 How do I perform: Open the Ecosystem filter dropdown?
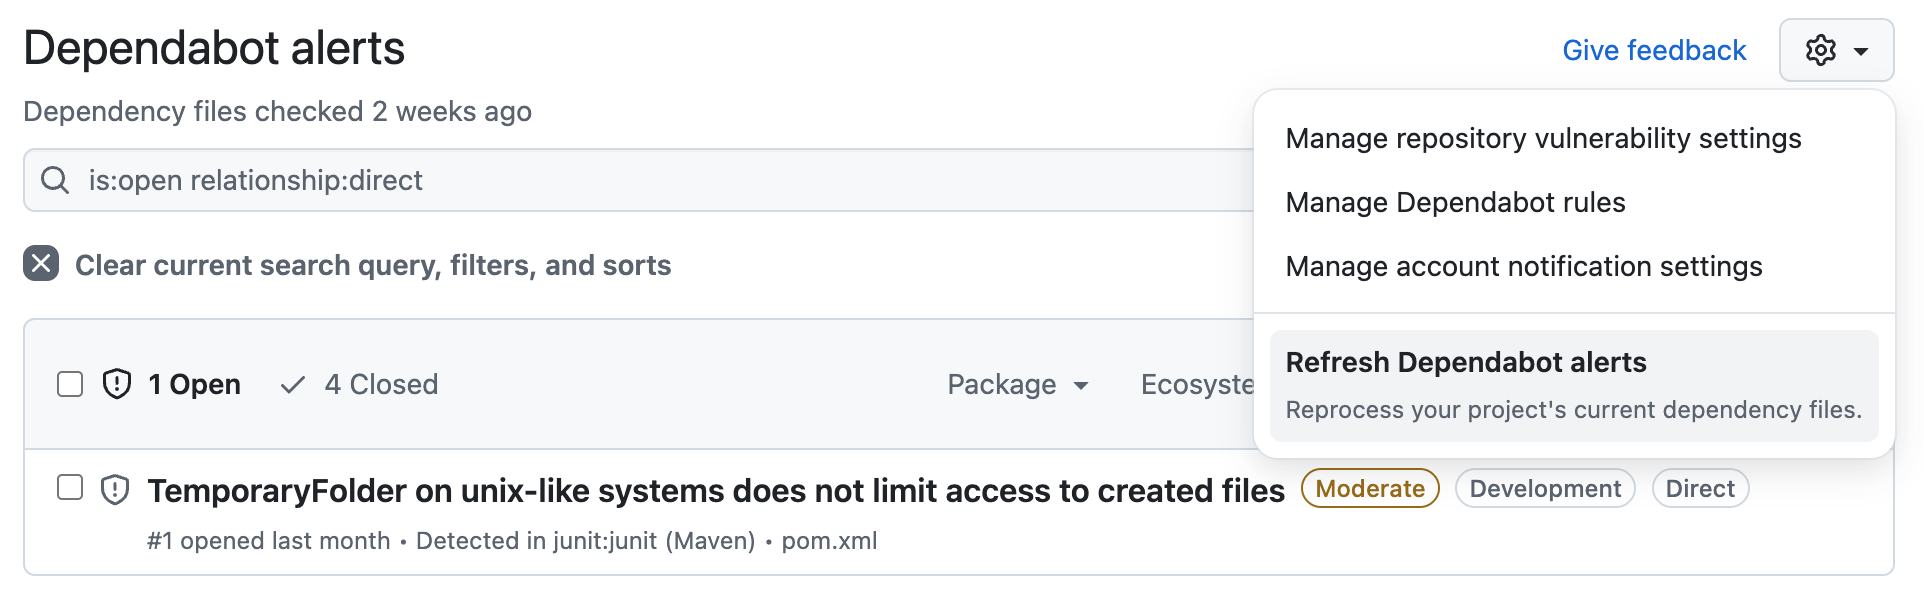1197,385
